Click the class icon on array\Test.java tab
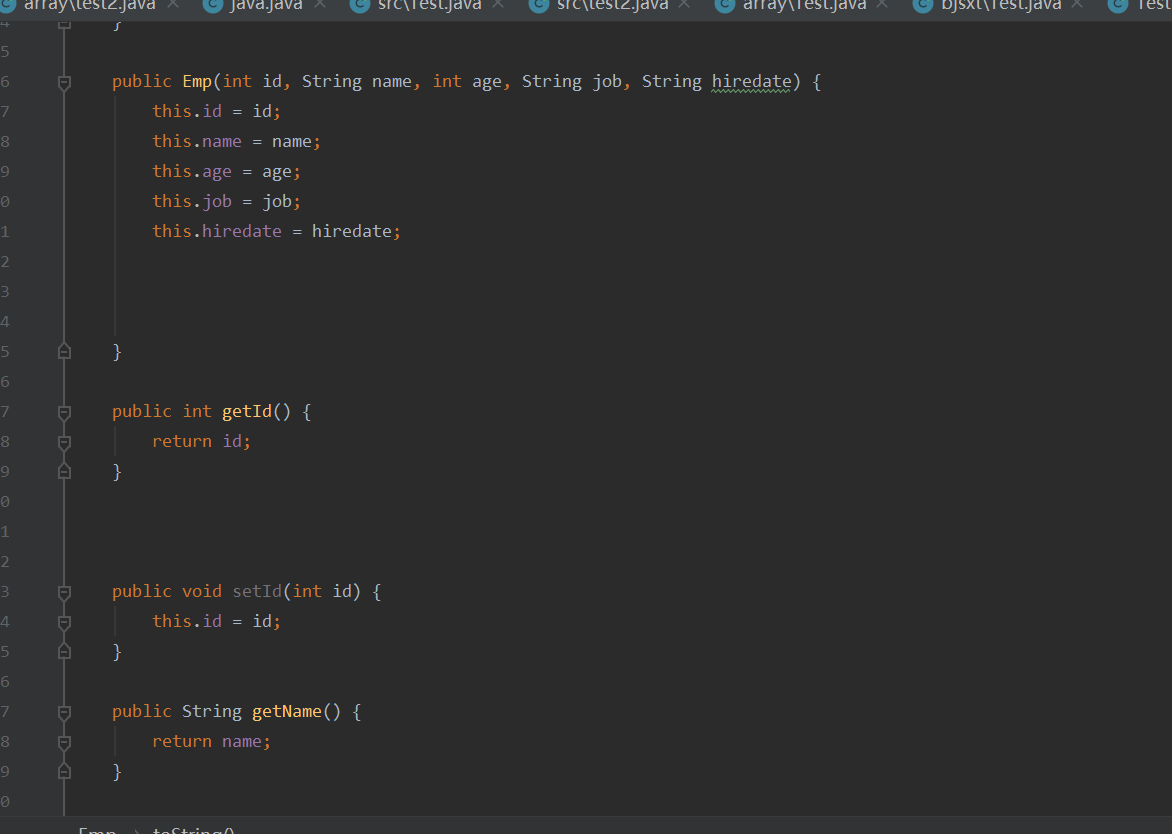This screenshot has height=834, width=1172. coord(725,5)
